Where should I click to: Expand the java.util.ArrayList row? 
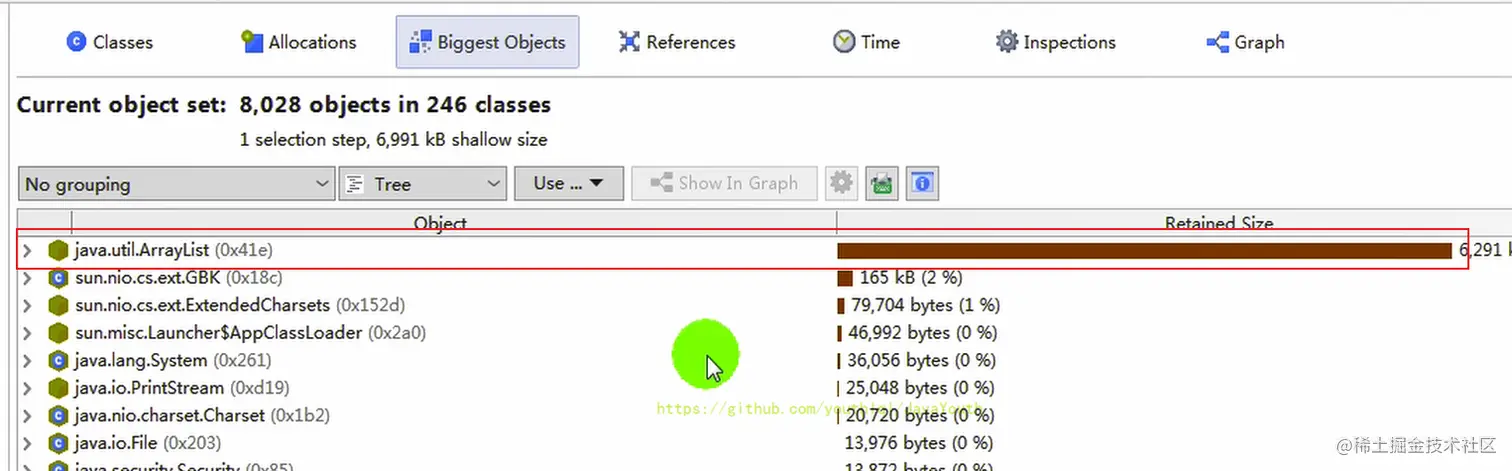pos(28,250)
